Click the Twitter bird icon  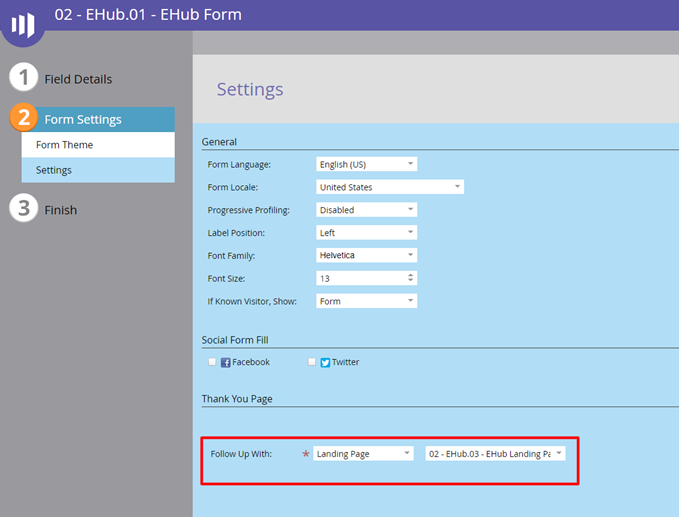(x=325, y=362)
